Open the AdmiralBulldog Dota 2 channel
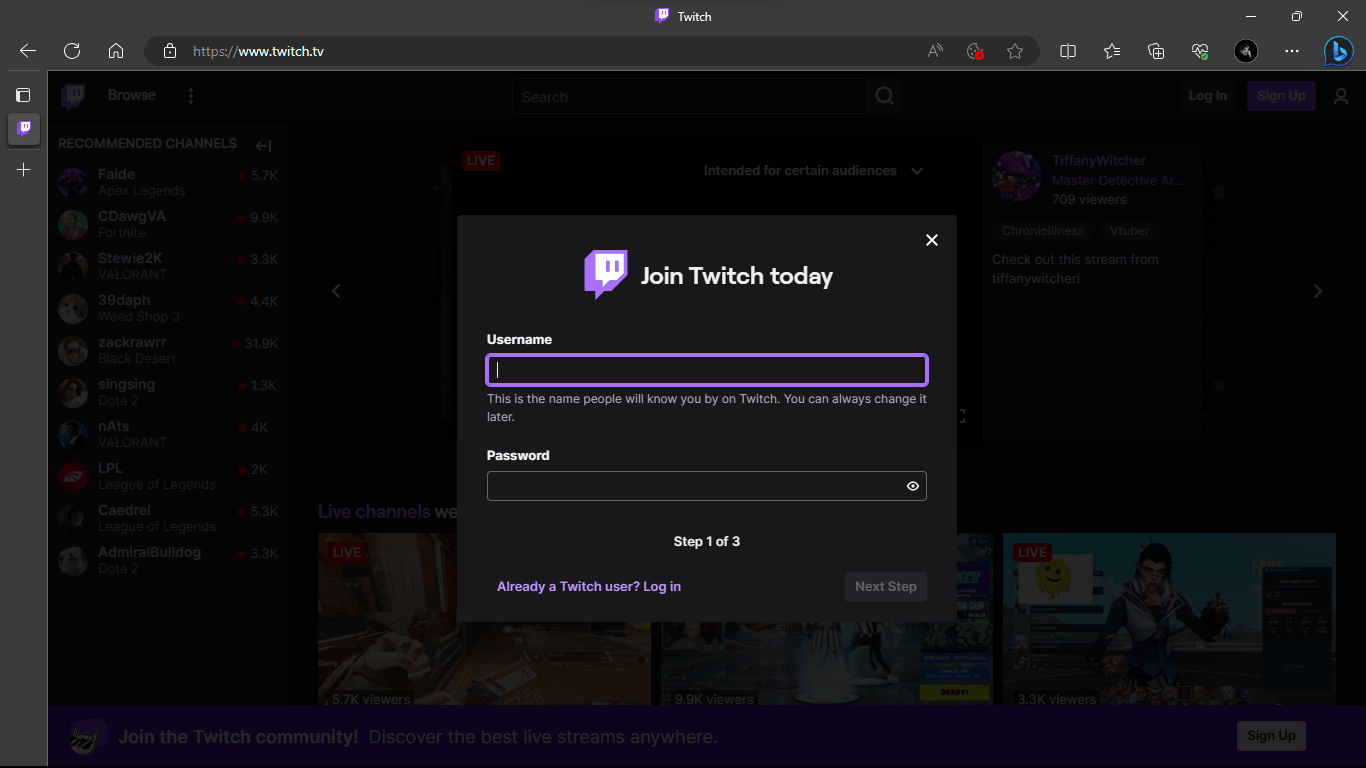Screen dimensions: 1366x768 pos(168,560)
